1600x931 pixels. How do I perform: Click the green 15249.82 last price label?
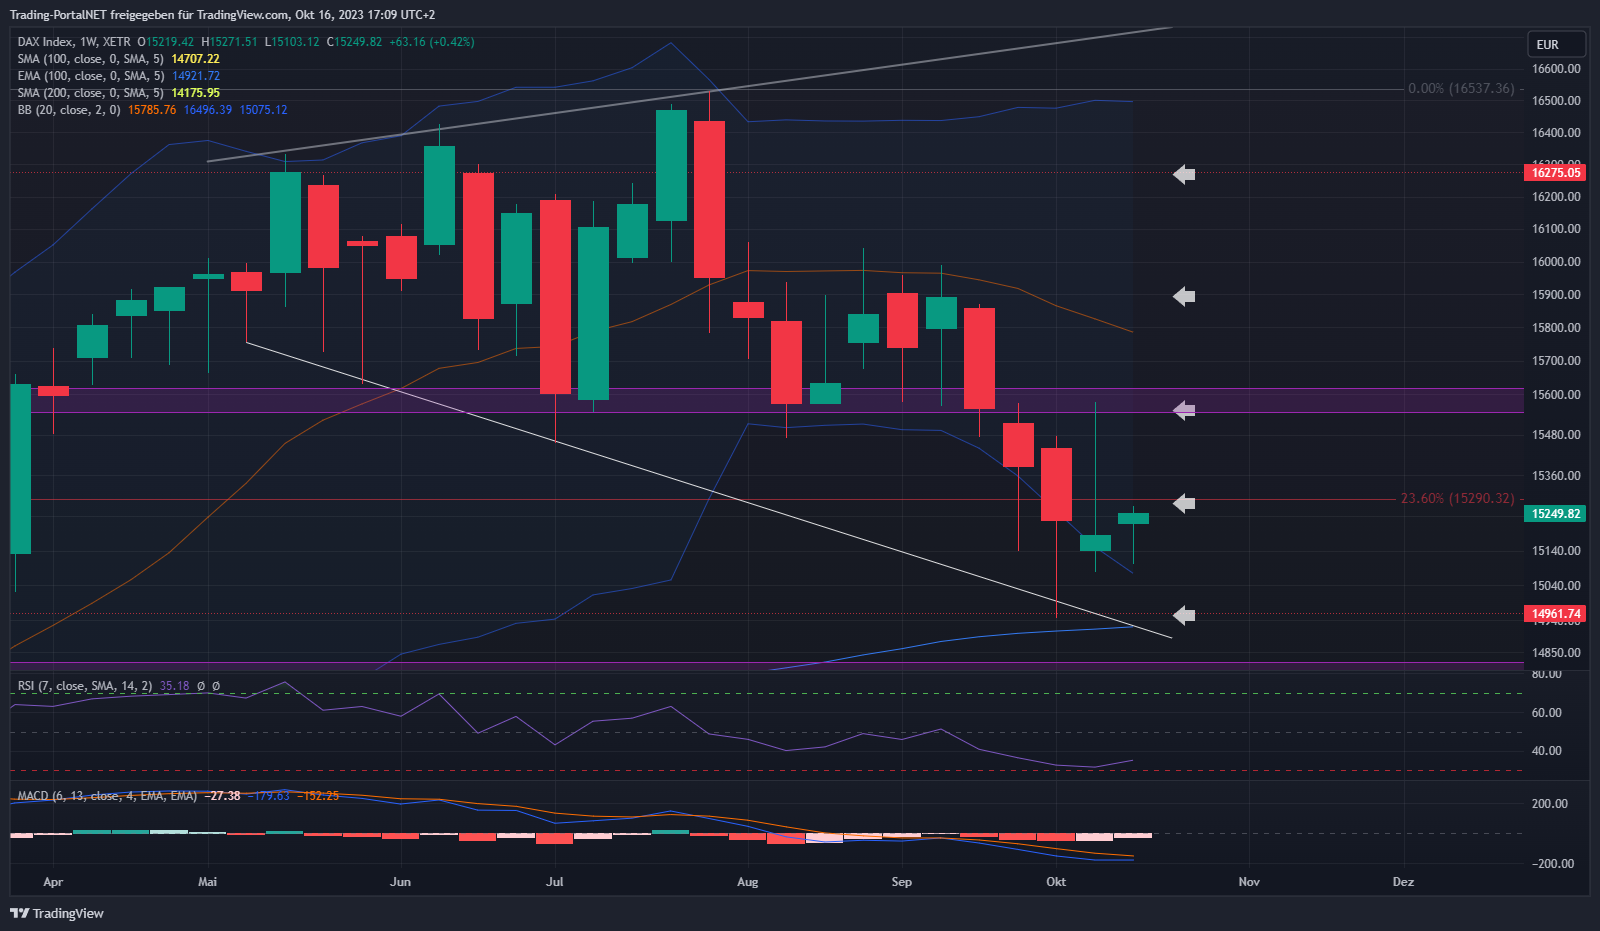(1556, 514)
